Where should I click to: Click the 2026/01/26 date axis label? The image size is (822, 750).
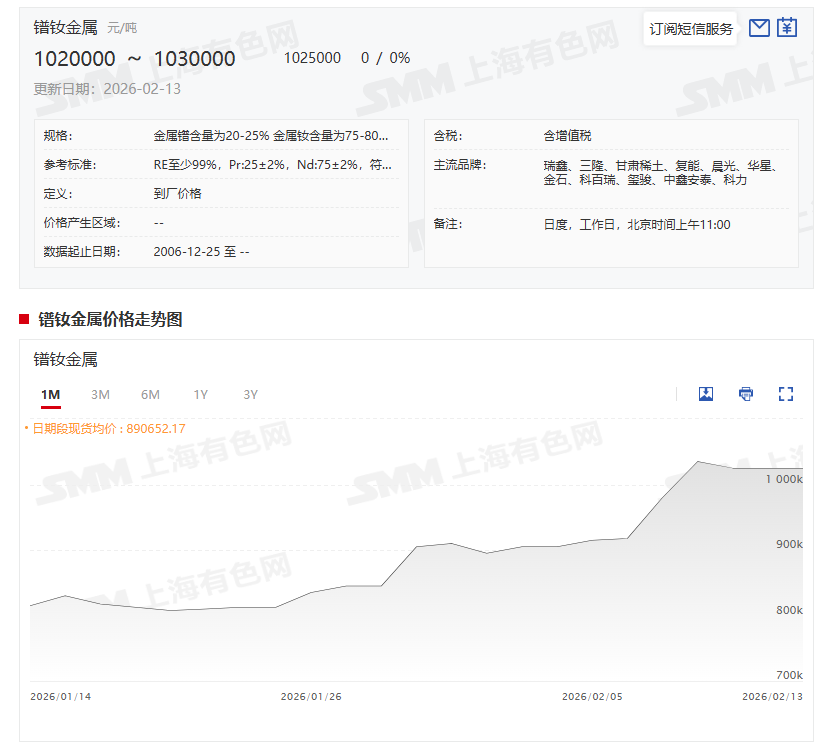click(311, 697)
